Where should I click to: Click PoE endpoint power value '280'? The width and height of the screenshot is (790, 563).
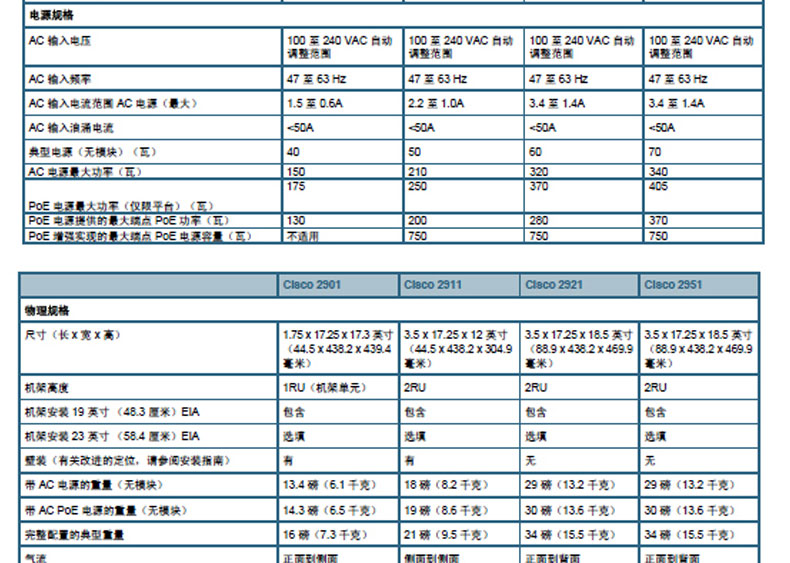coord(539,220)
